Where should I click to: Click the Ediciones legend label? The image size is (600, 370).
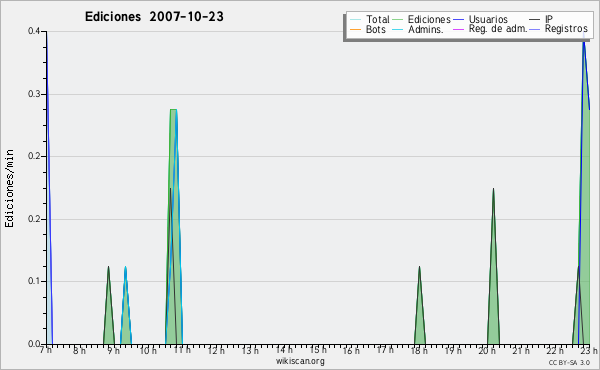[429, 19]
